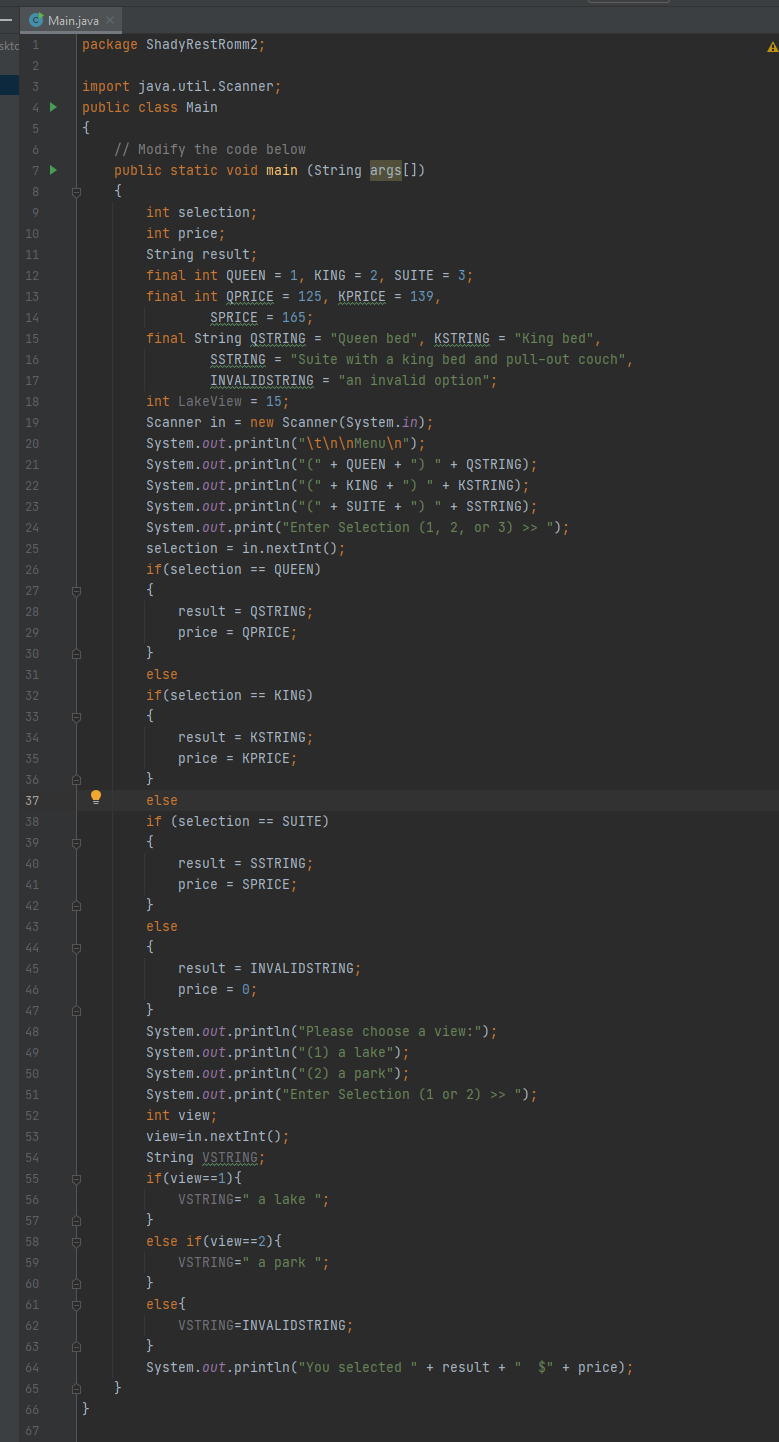Collapse the QUEEN if-block at line 27
This screenshot has height=1442, width=779.
coord(76,590)
